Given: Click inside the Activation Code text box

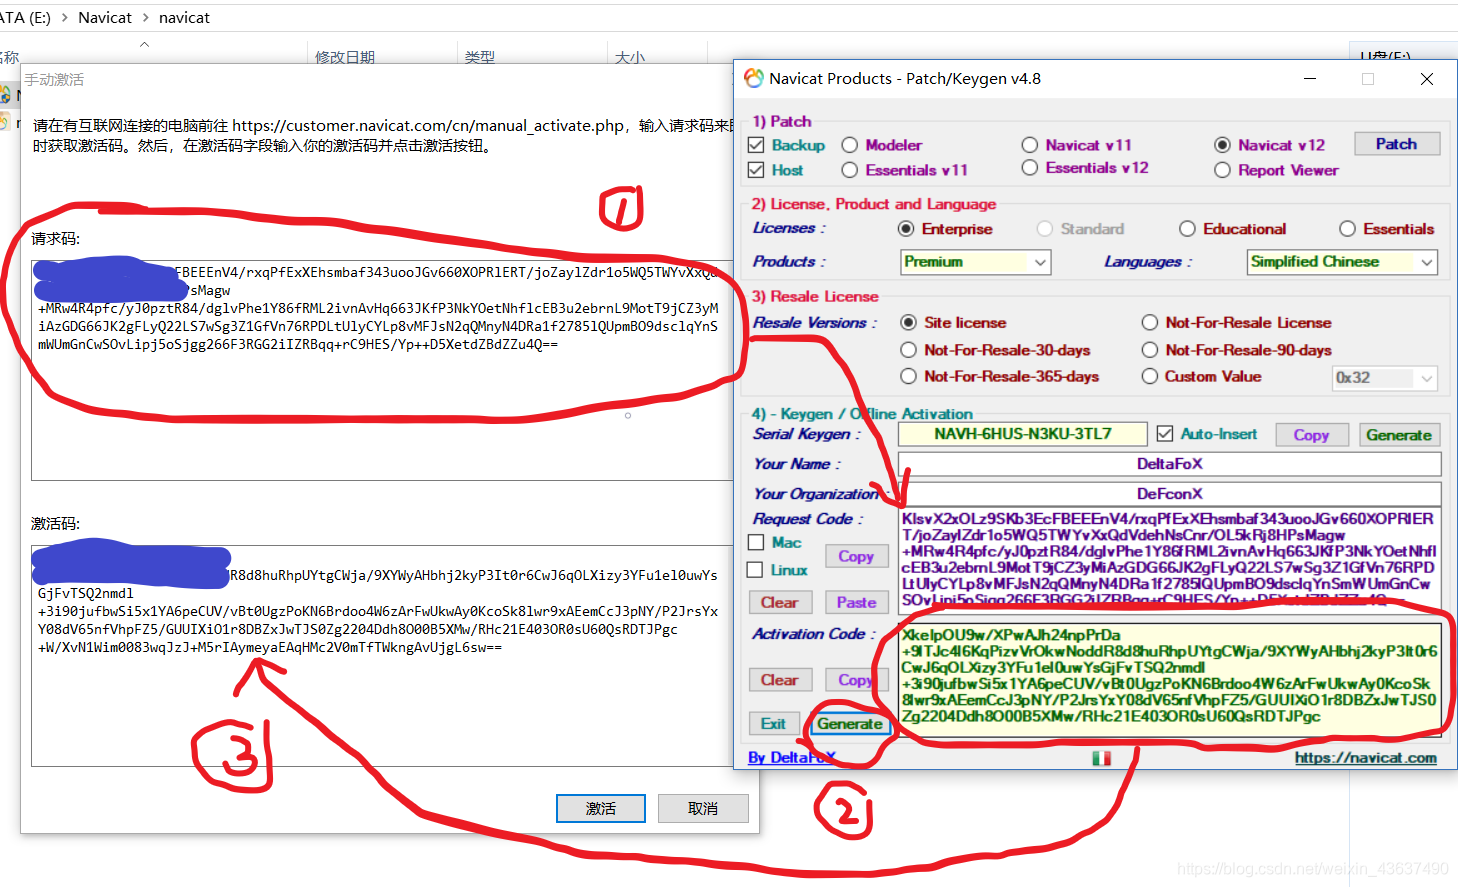Looking at the screenshot, I should (x=1170, y=682).
